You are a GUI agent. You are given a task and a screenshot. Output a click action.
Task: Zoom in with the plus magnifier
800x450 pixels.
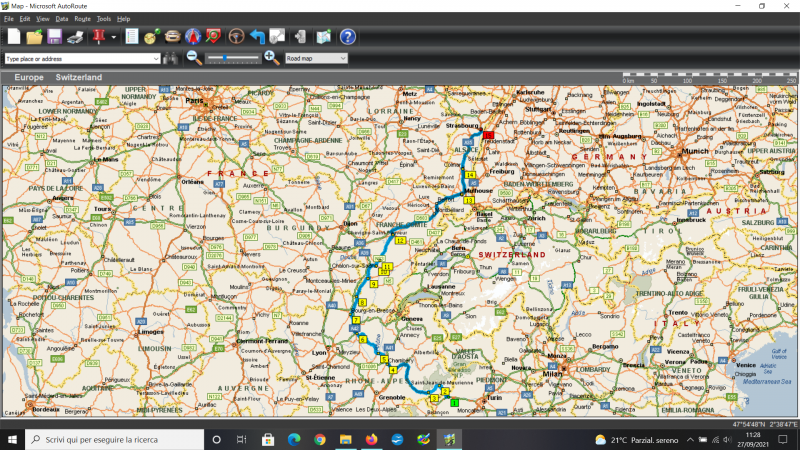(271, 58)
